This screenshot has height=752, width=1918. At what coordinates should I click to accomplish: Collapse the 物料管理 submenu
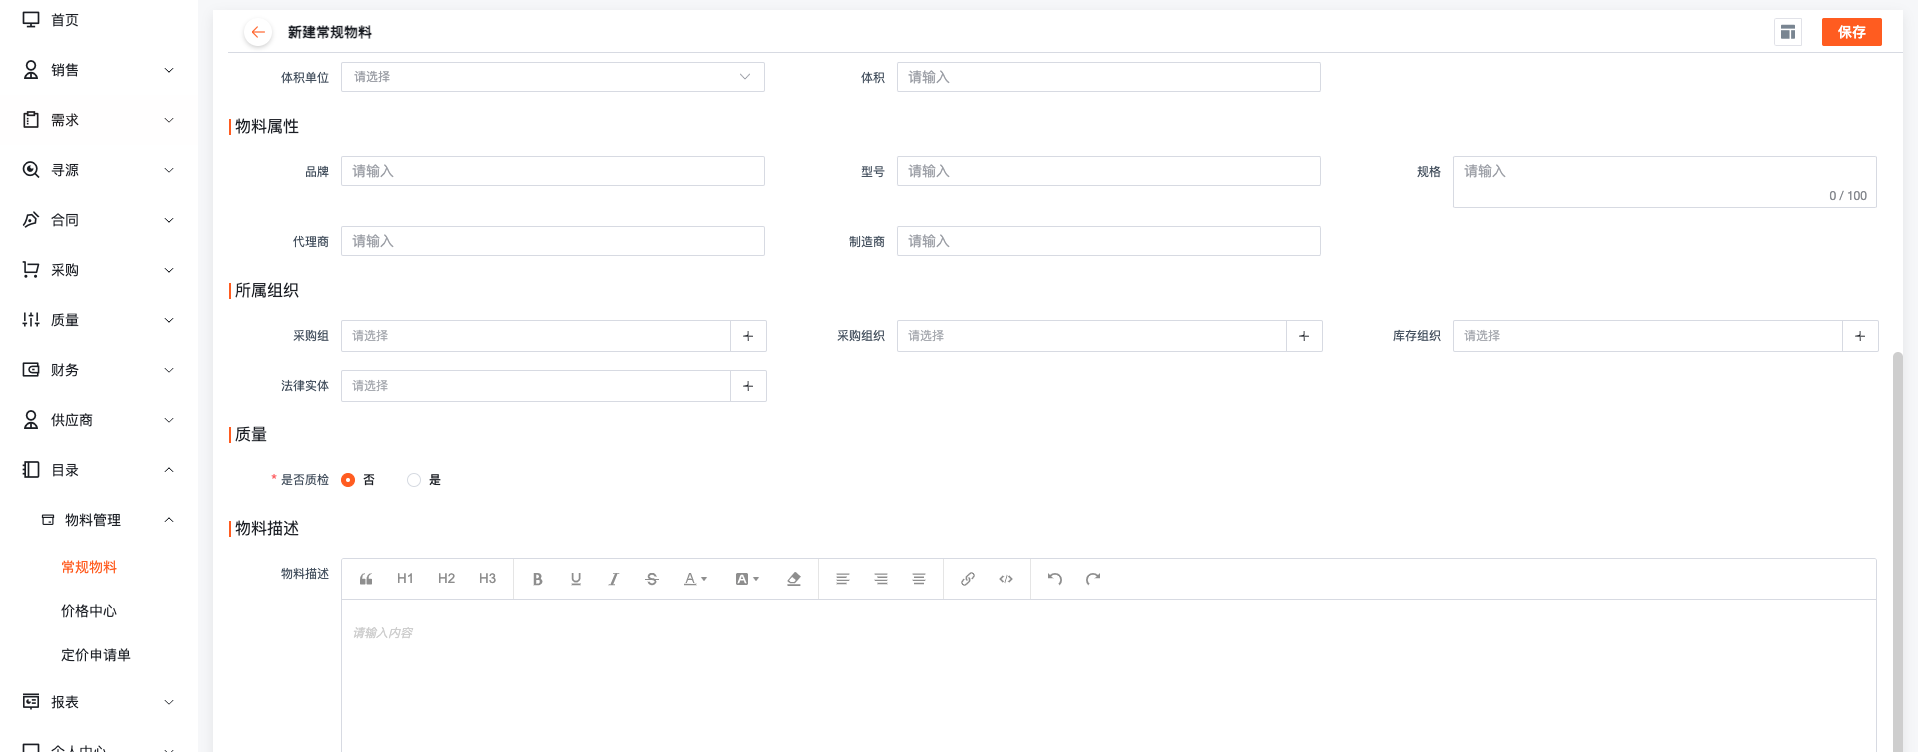pyautogui.click(x=99, y=520)
